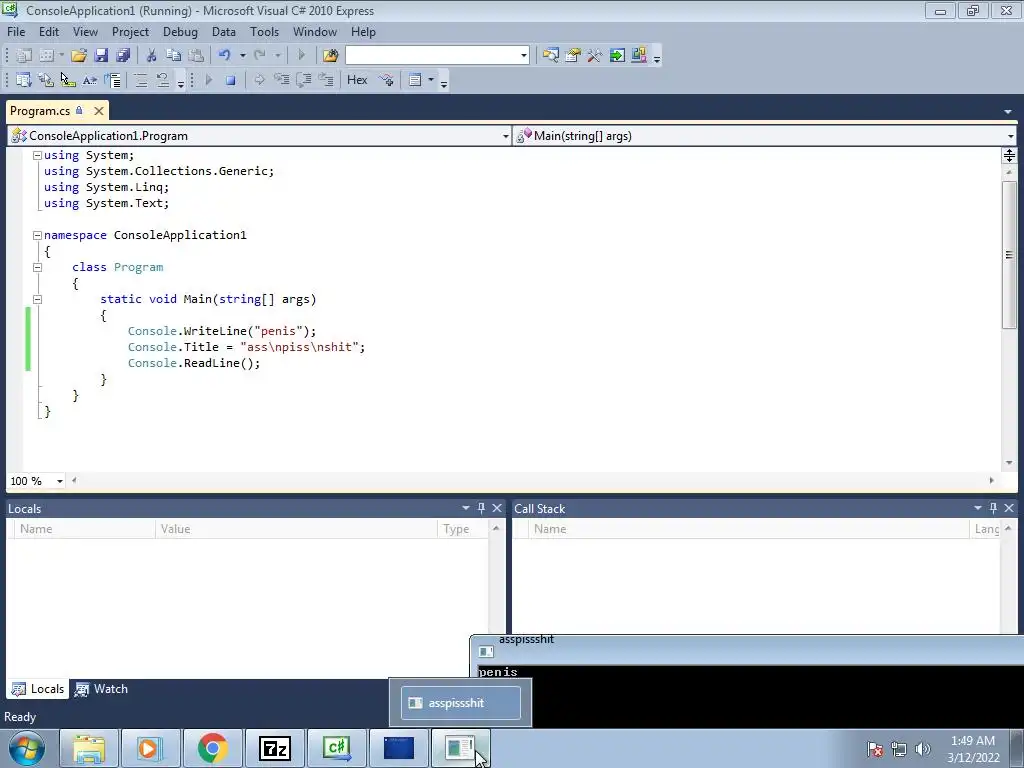Viewport: 1024px width, 768px height.
Task: Select the Locals tab
Action: coord(39,689)
